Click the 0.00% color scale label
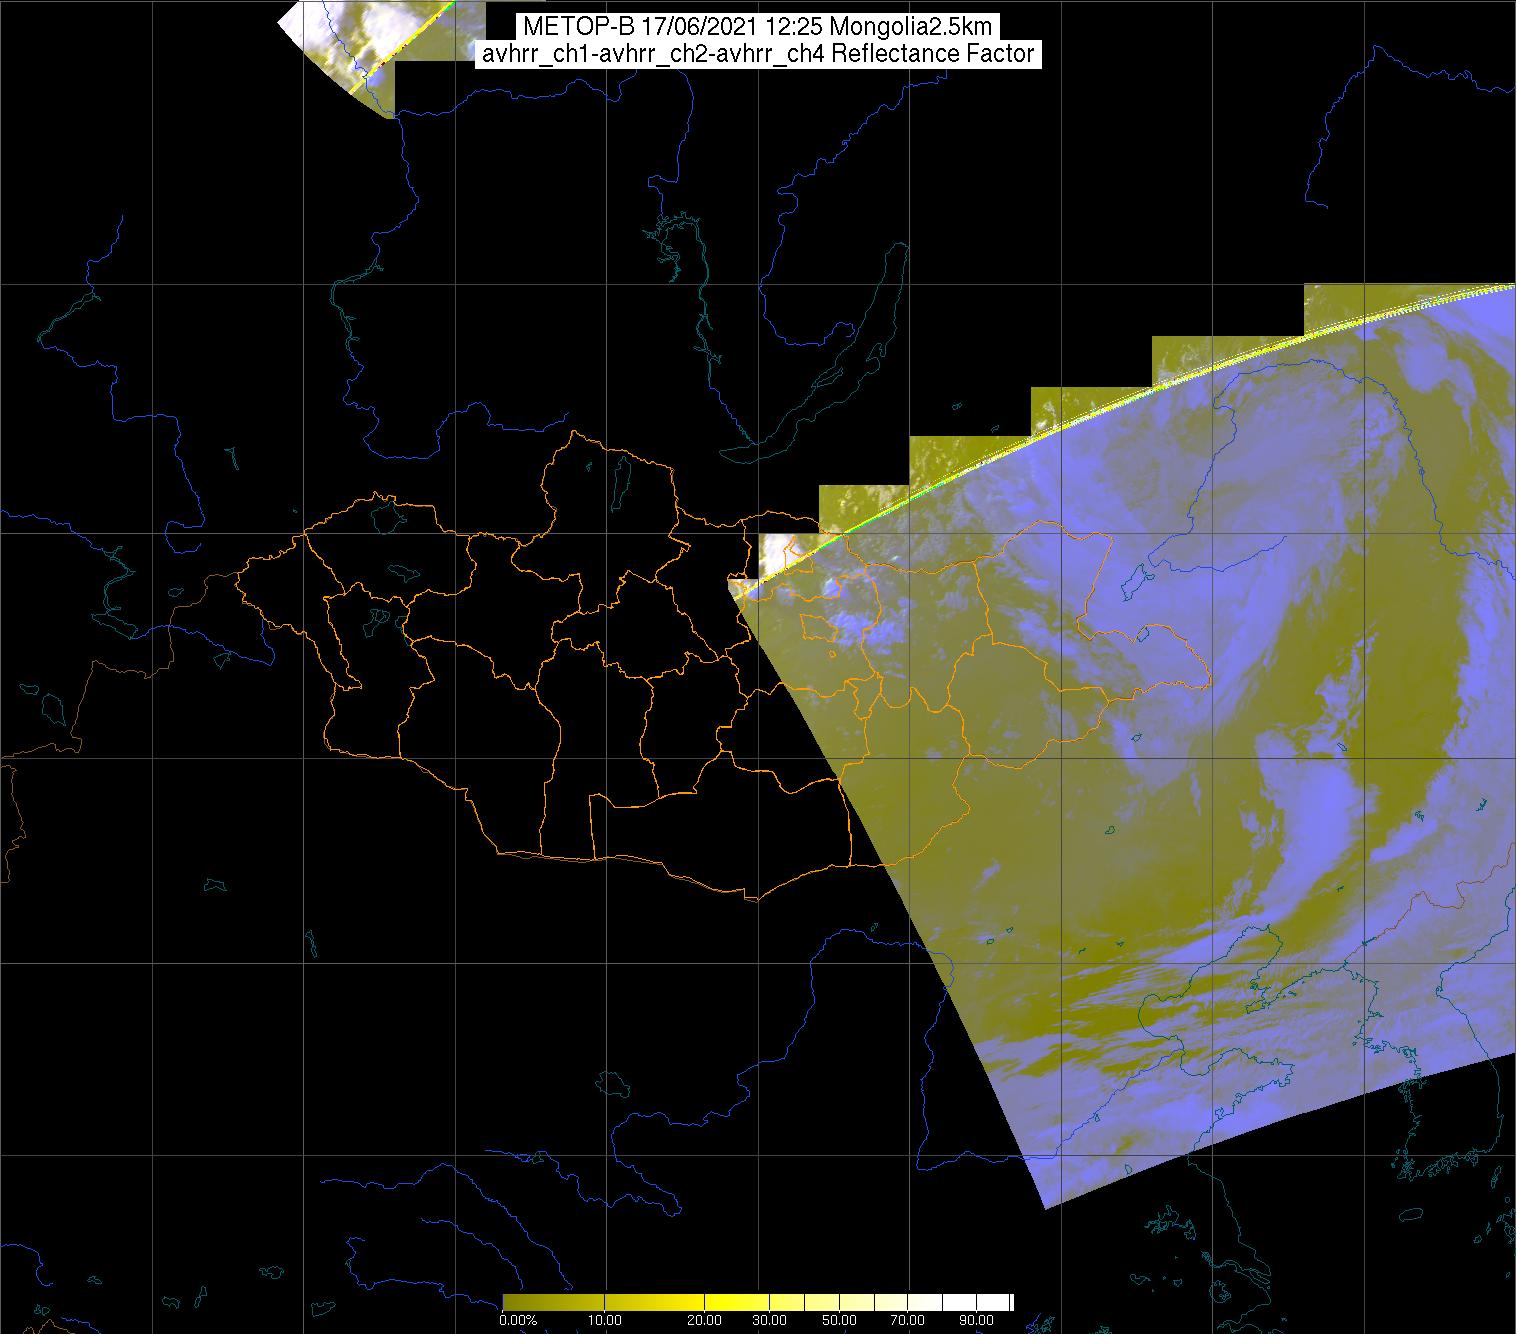The image size is (1516, 1334). coord(518,1321)
